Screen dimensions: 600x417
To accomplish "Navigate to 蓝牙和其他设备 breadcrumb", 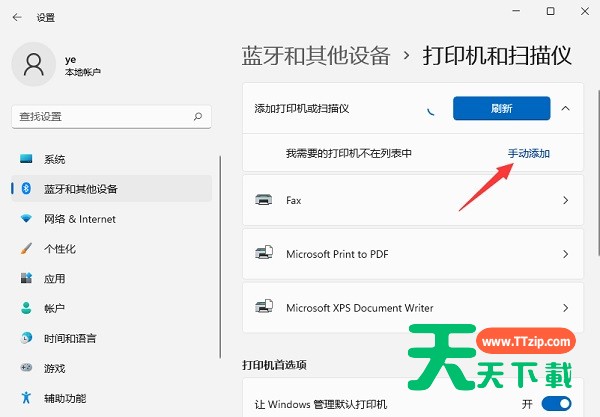I will click(x=316, y=55).
